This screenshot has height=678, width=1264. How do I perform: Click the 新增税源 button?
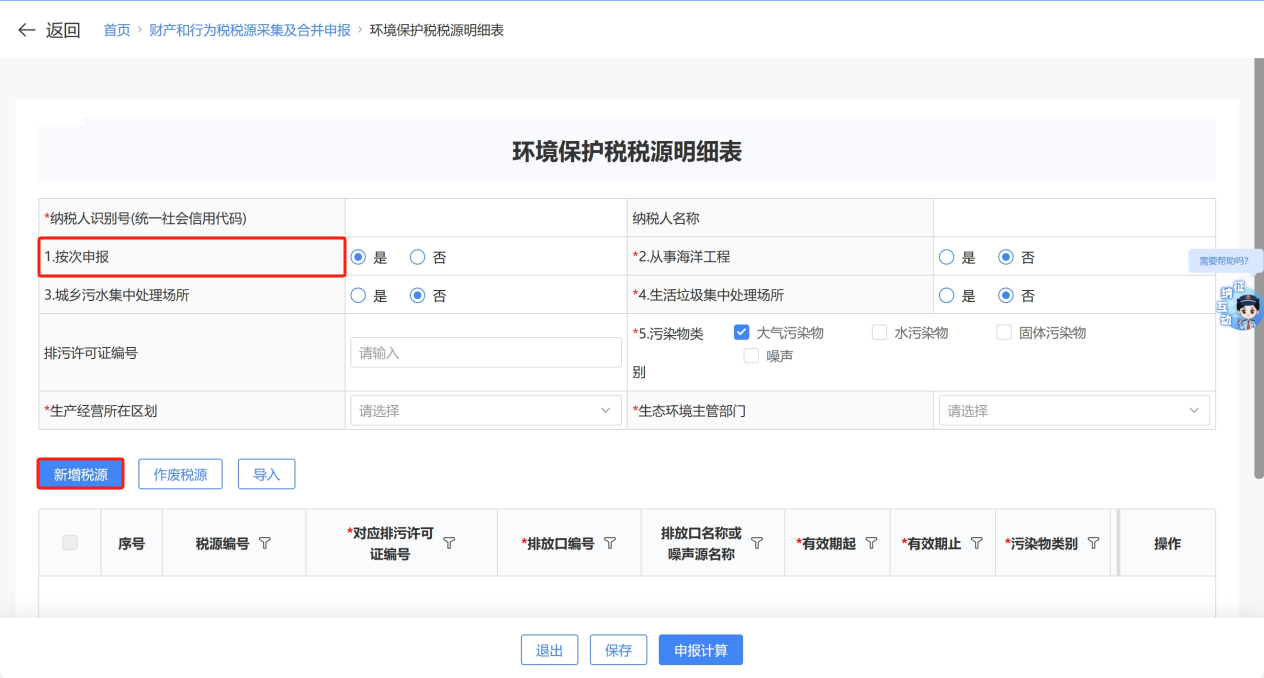[81, 474]
